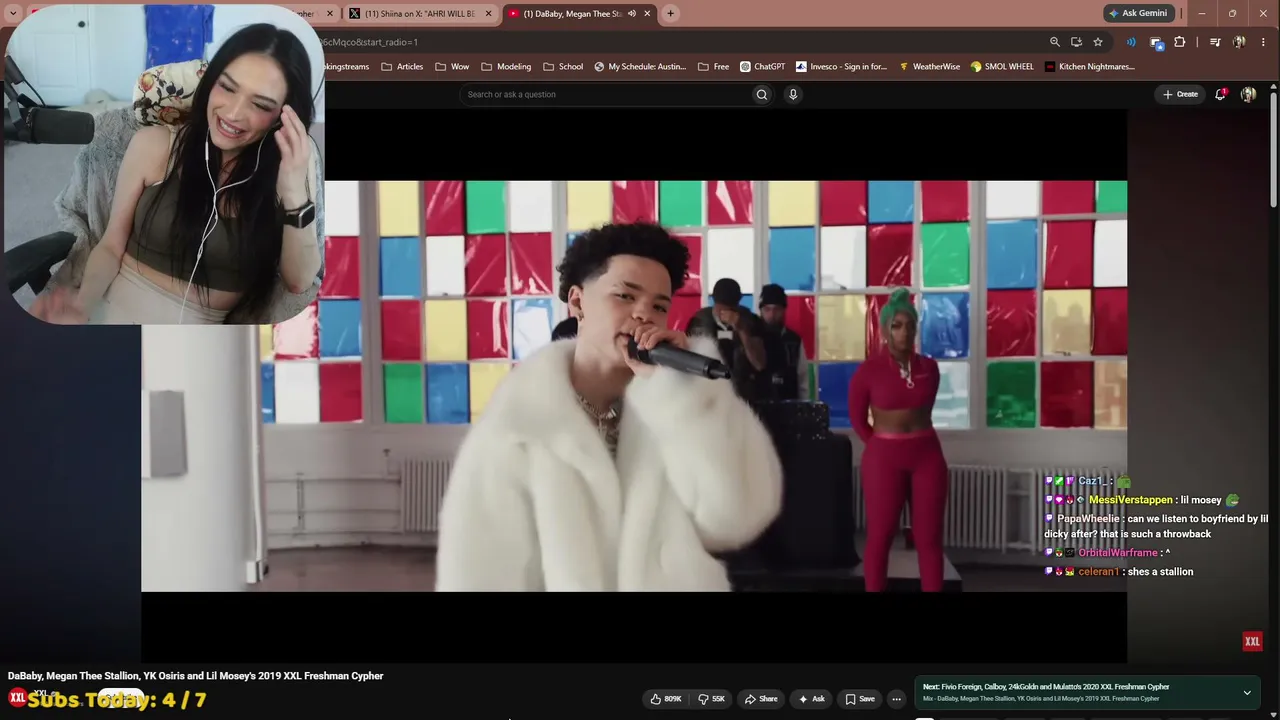Open YouTube notifications bell
Screen dimensions: 1280x720
point(1220,94)
